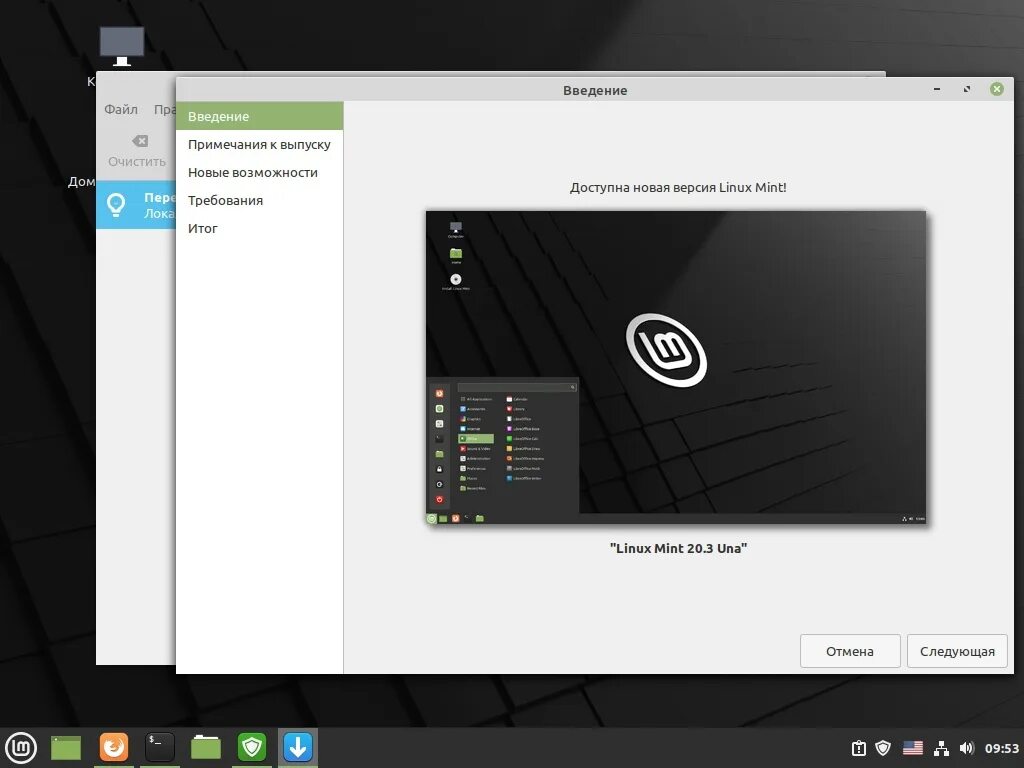Image resolution: width=1024 pixels, height=768 pixels.
Task: Click the network icon in the tray
Action: 941,747
